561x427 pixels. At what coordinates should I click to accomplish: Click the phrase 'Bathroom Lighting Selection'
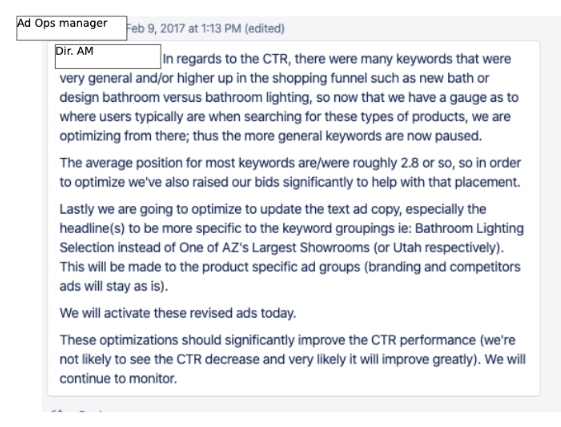(292, 238)
